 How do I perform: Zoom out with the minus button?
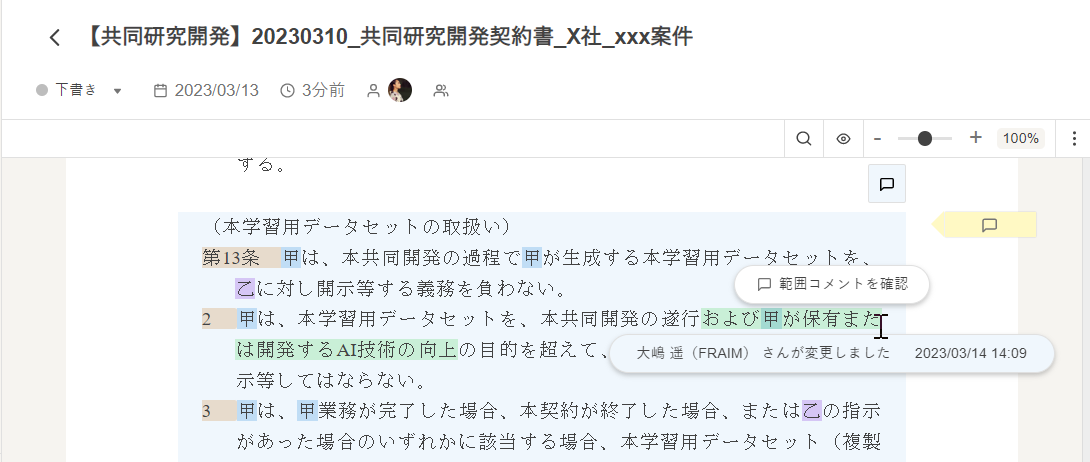(x=877, y=138)
